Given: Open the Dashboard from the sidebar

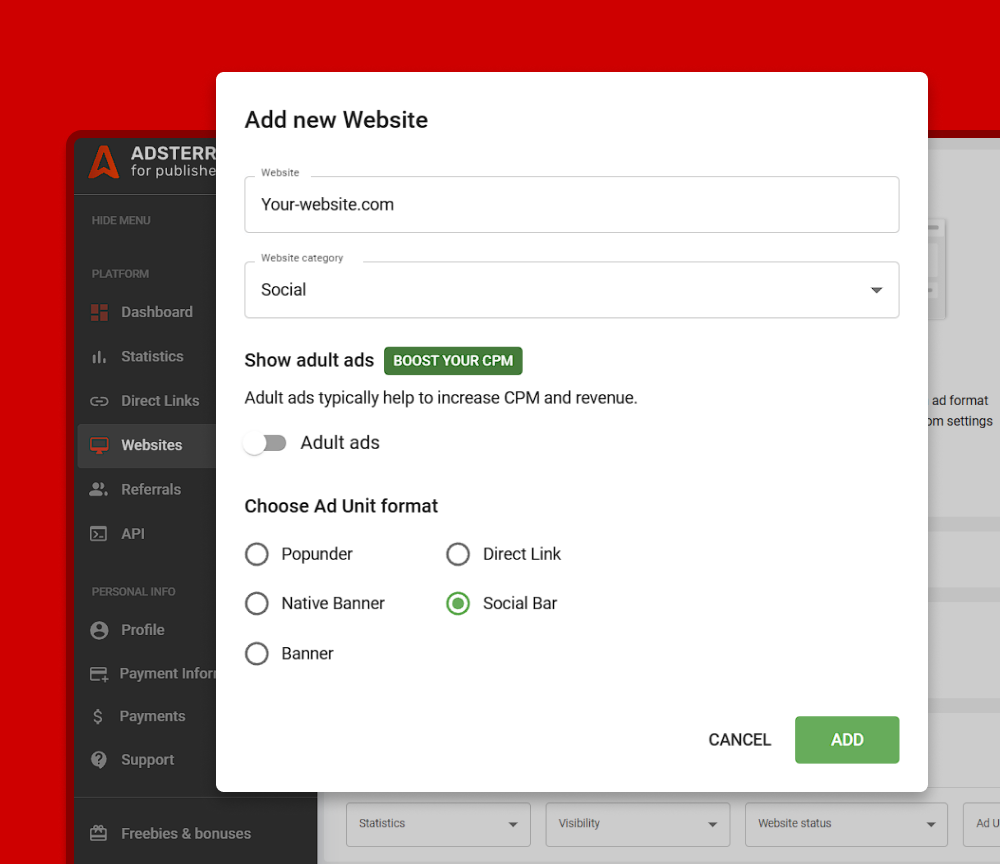Looking at the screenshot, I should 99,311.
